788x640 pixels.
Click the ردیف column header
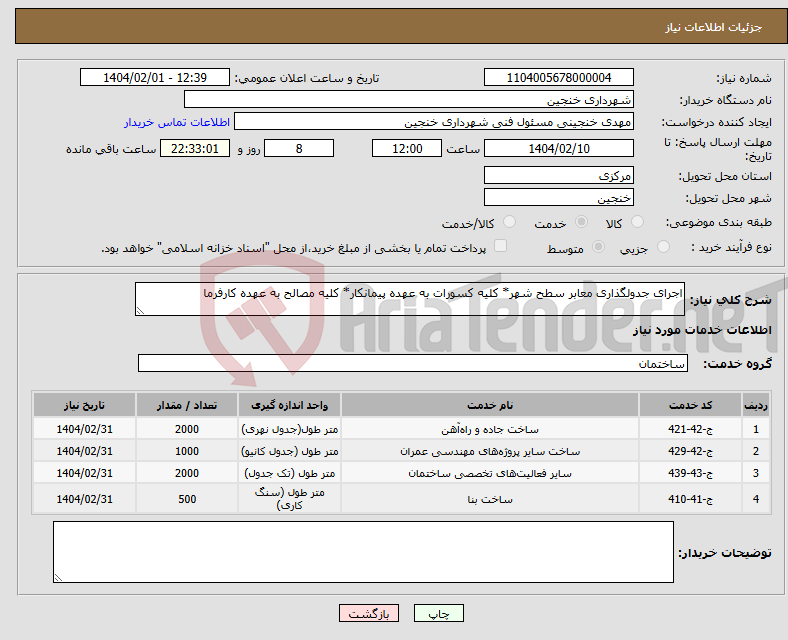(756, 405)
